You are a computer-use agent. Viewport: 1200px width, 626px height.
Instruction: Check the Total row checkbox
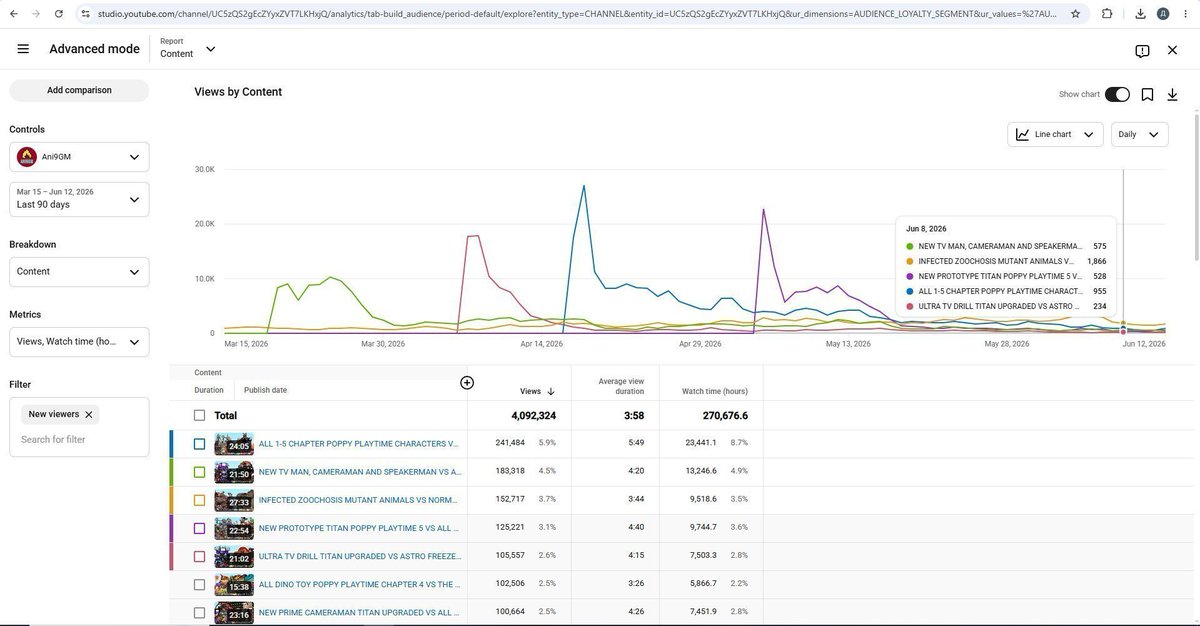click(x=200, y=415)
